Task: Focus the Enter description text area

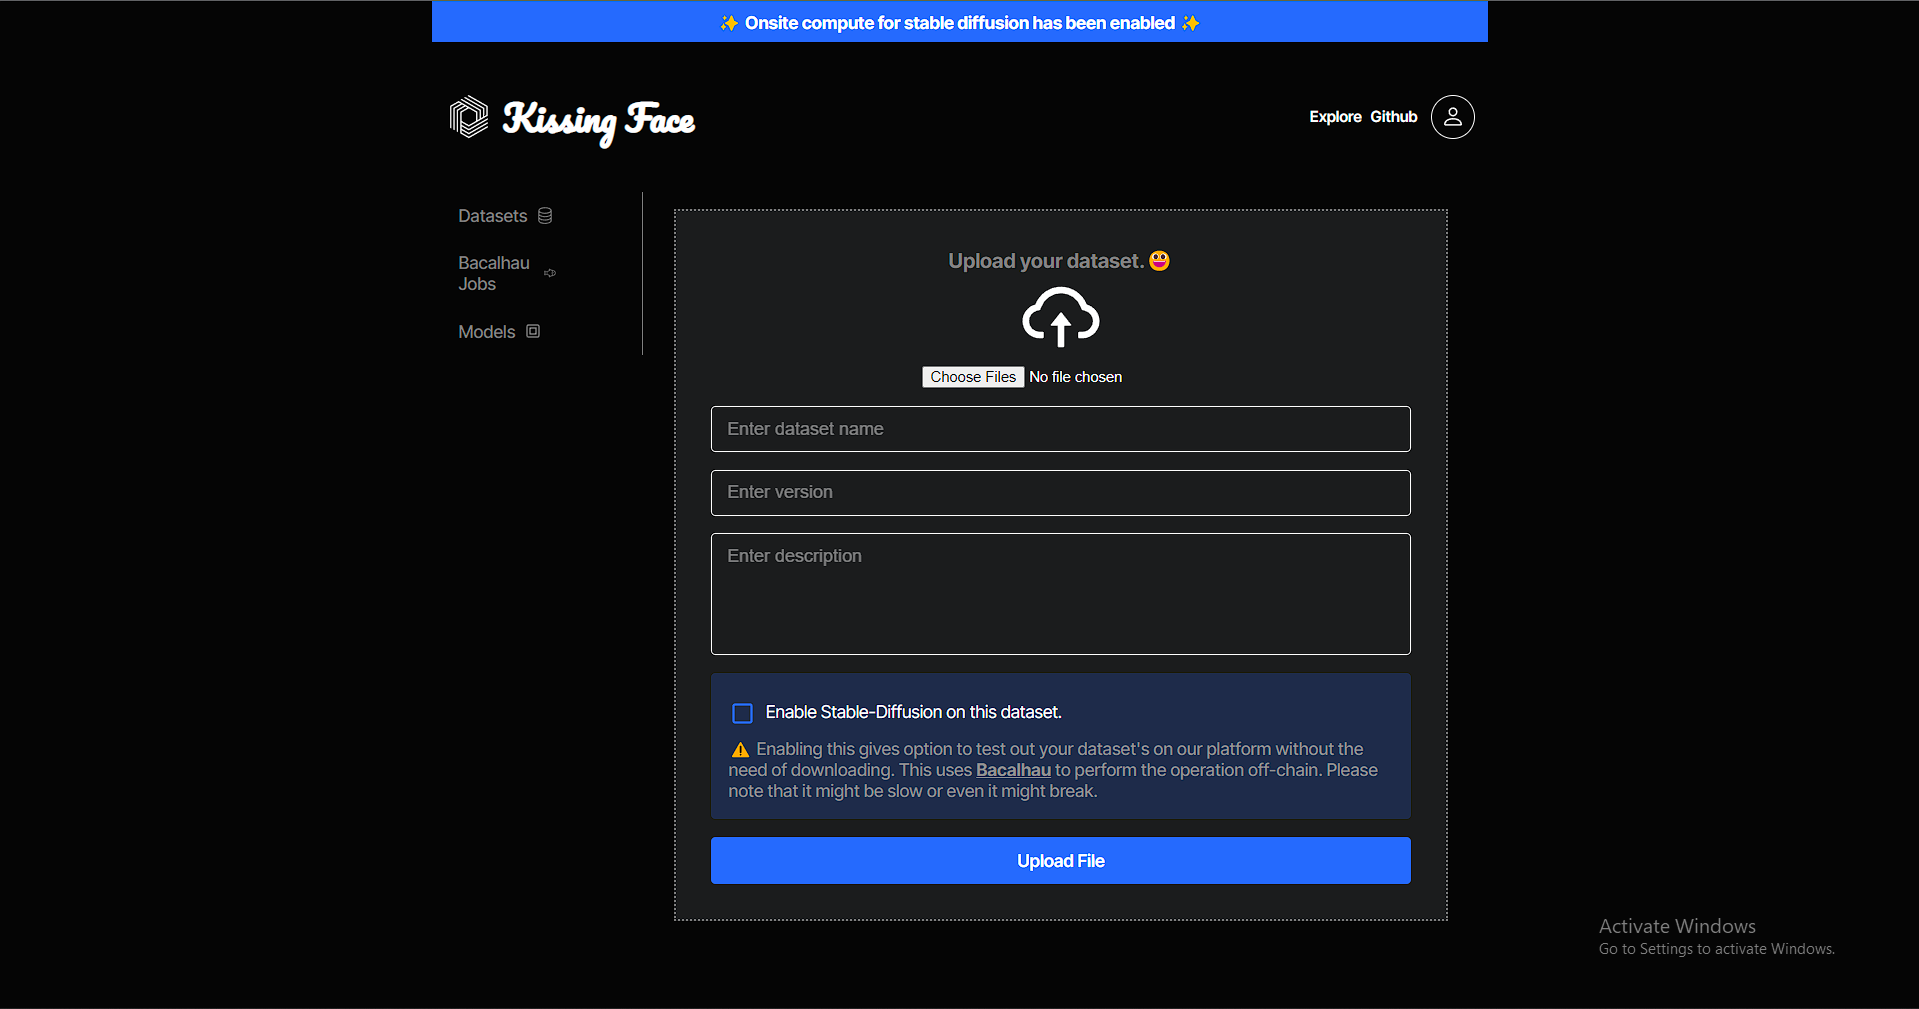Action: (1061, 594)
